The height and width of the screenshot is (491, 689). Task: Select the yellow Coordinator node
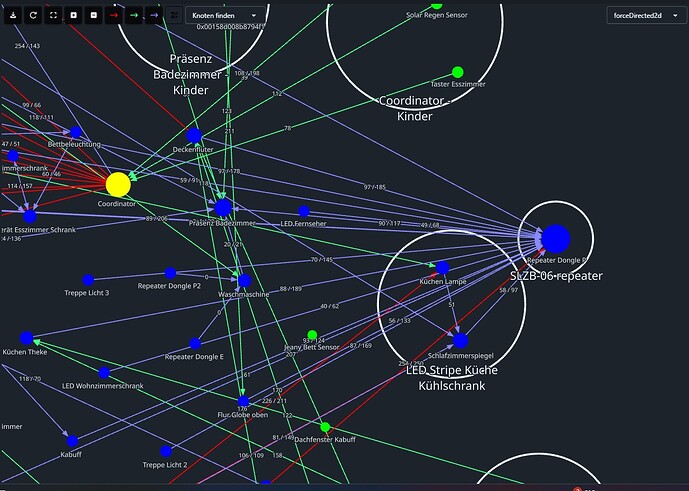click(118, 184)
